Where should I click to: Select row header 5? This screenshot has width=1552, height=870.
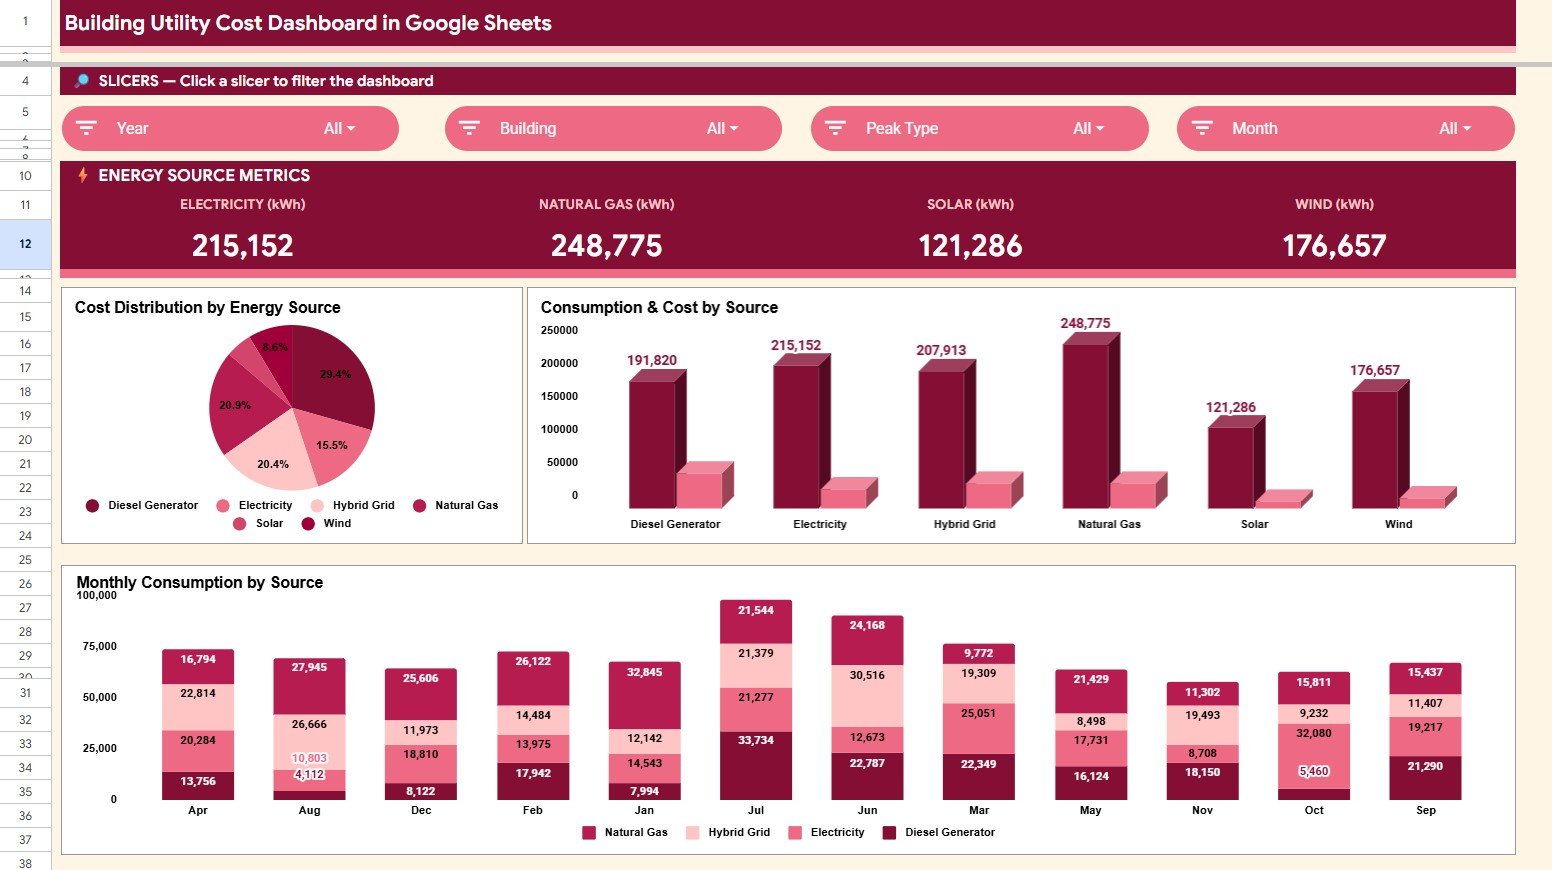click(25, 112)
